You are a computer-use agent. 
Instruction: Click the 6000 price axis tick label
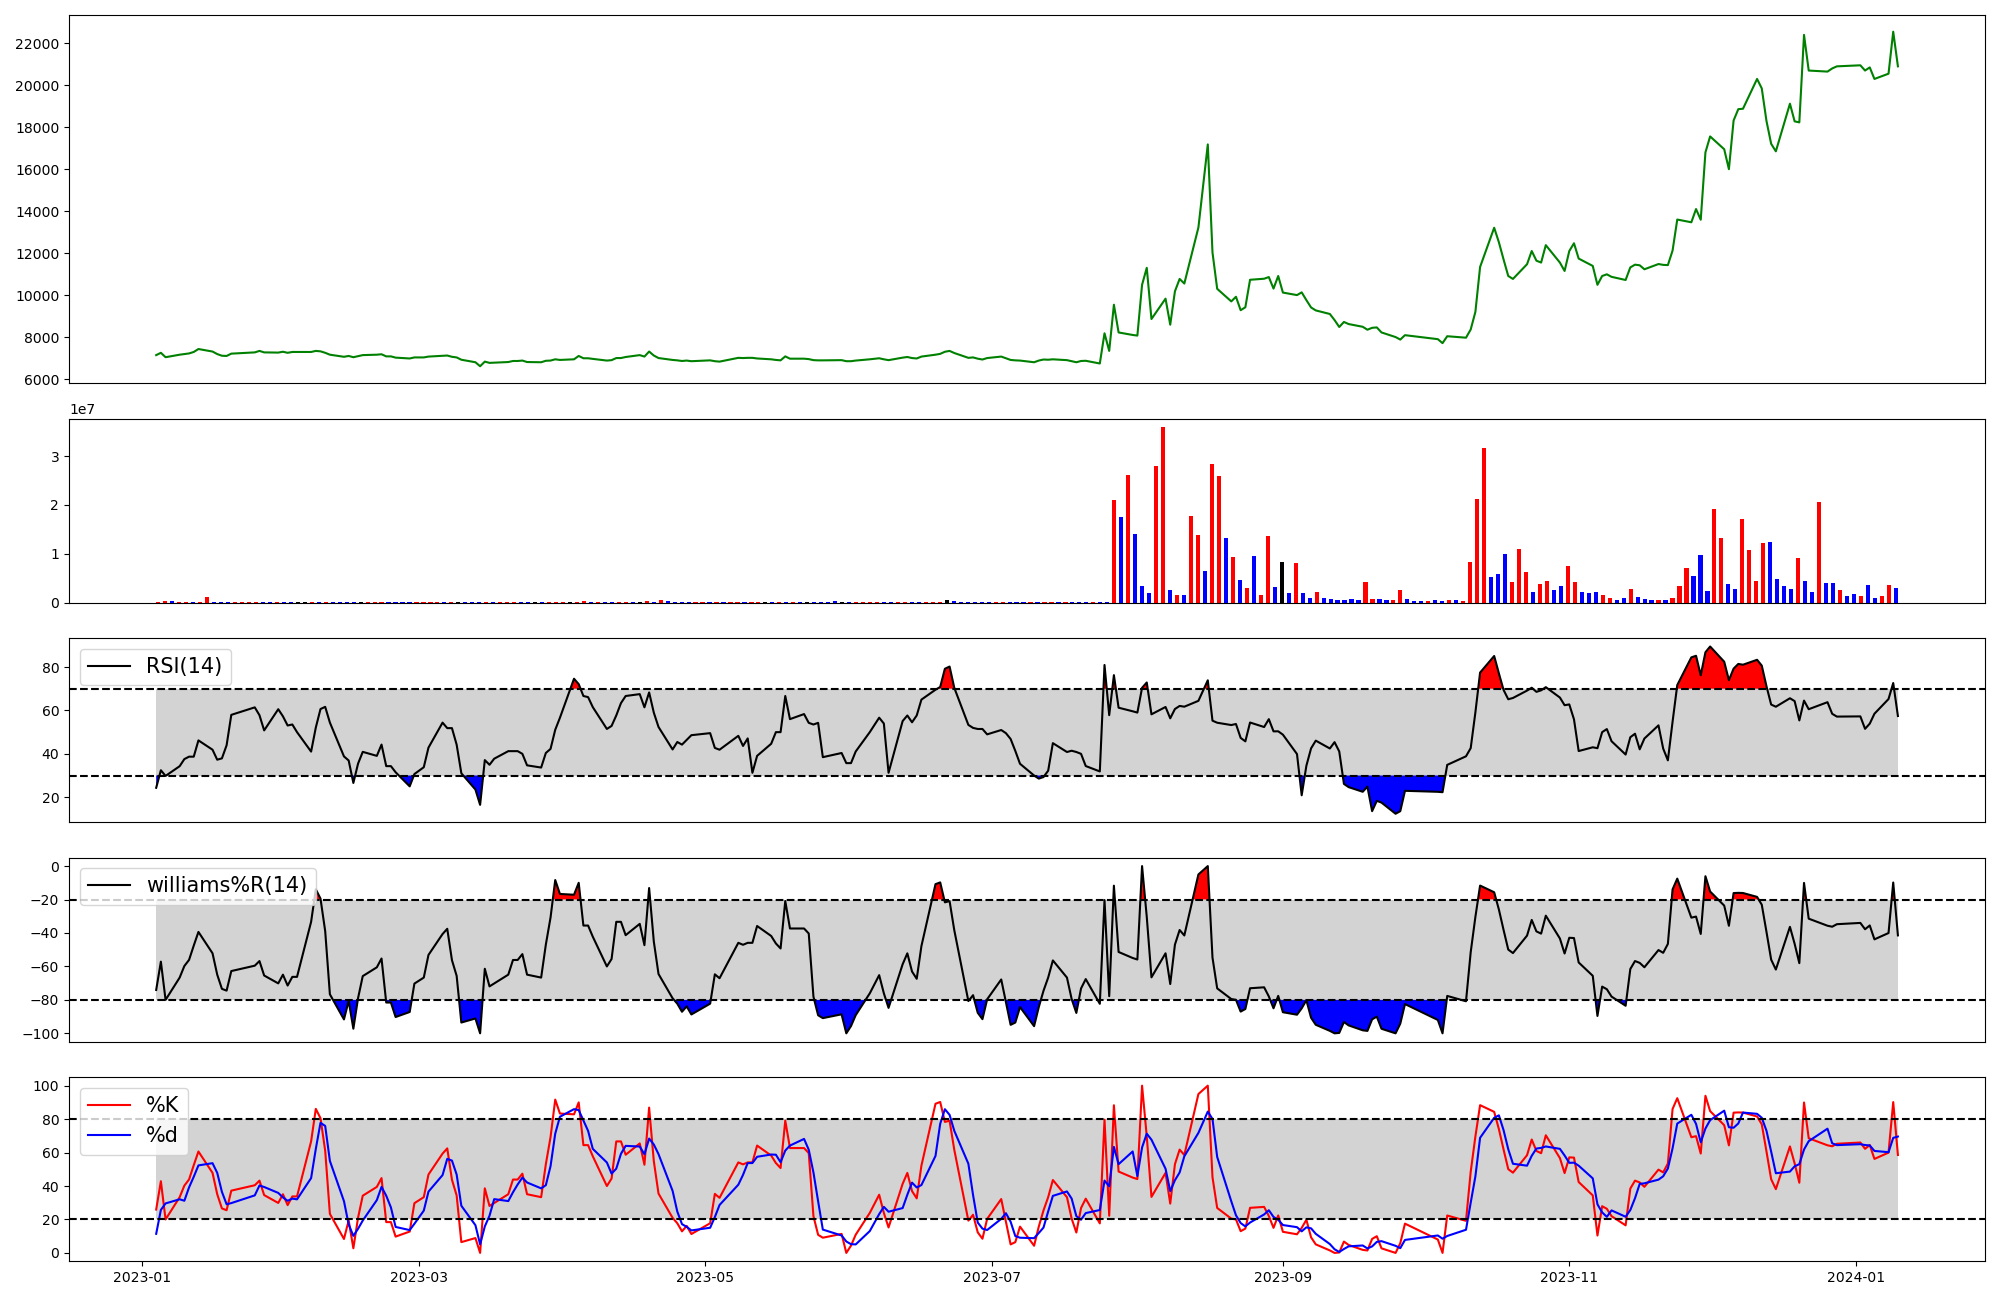pyautogui.click(x=41, y=380)
